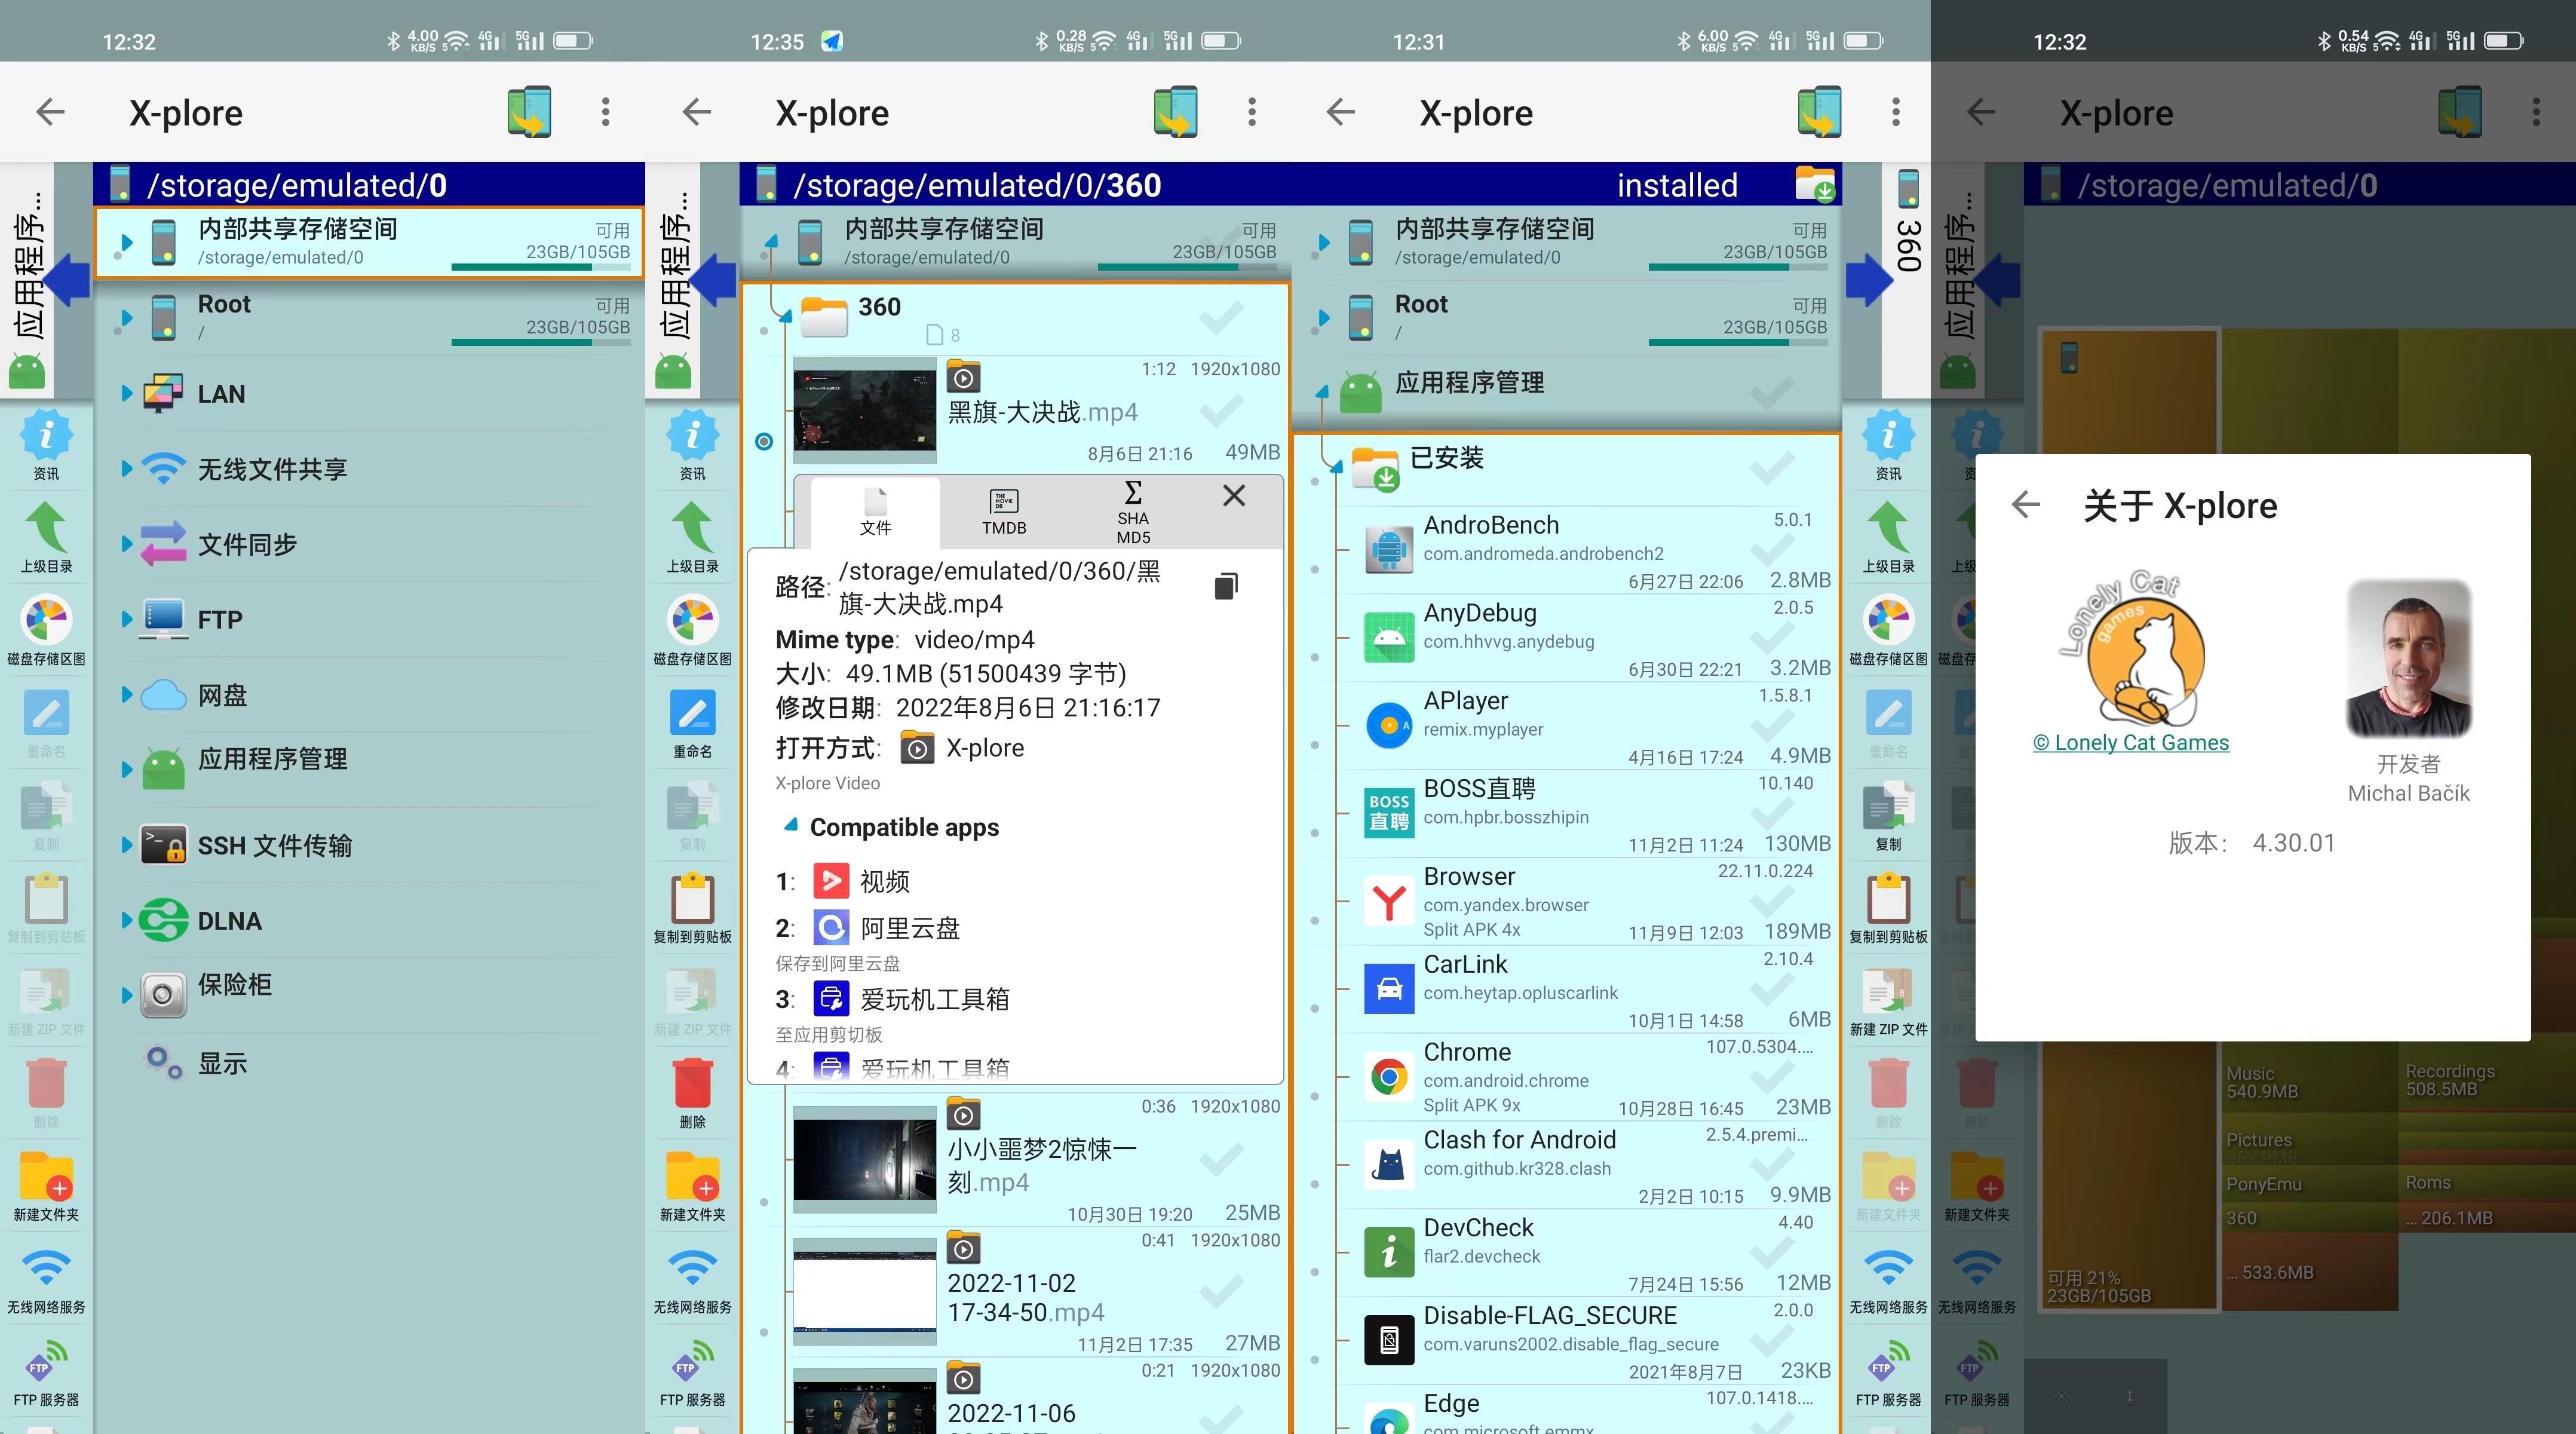The height and width of the screenshot is (1434, 2576).
Task: Expand 内部共享存储空间 in leftmost screenshot
Action: (x=126, y=243)
